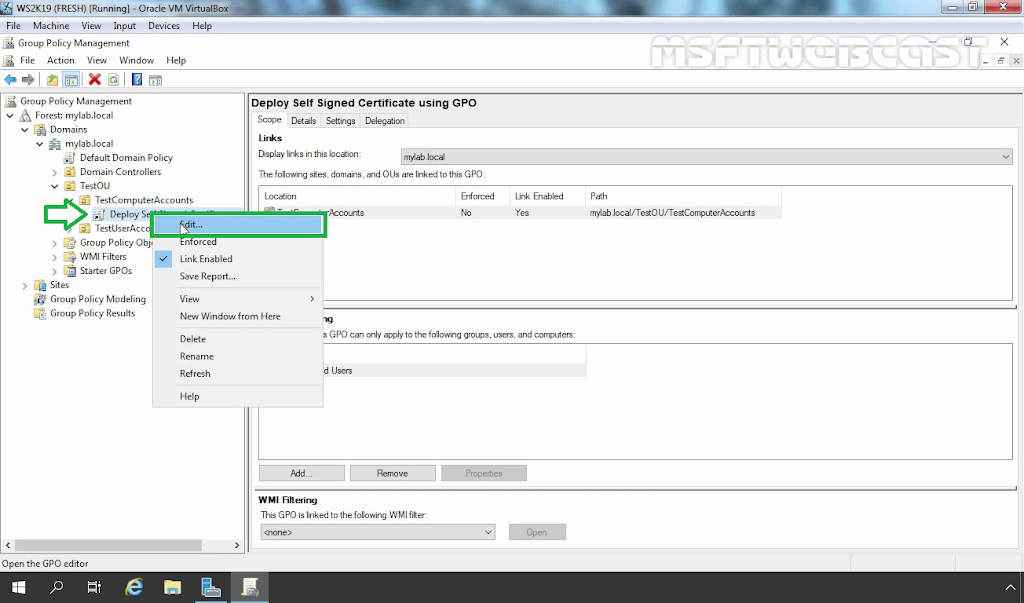Click the Open button beside WMI filter
1024x603 pixels.
tap(537, 532)
